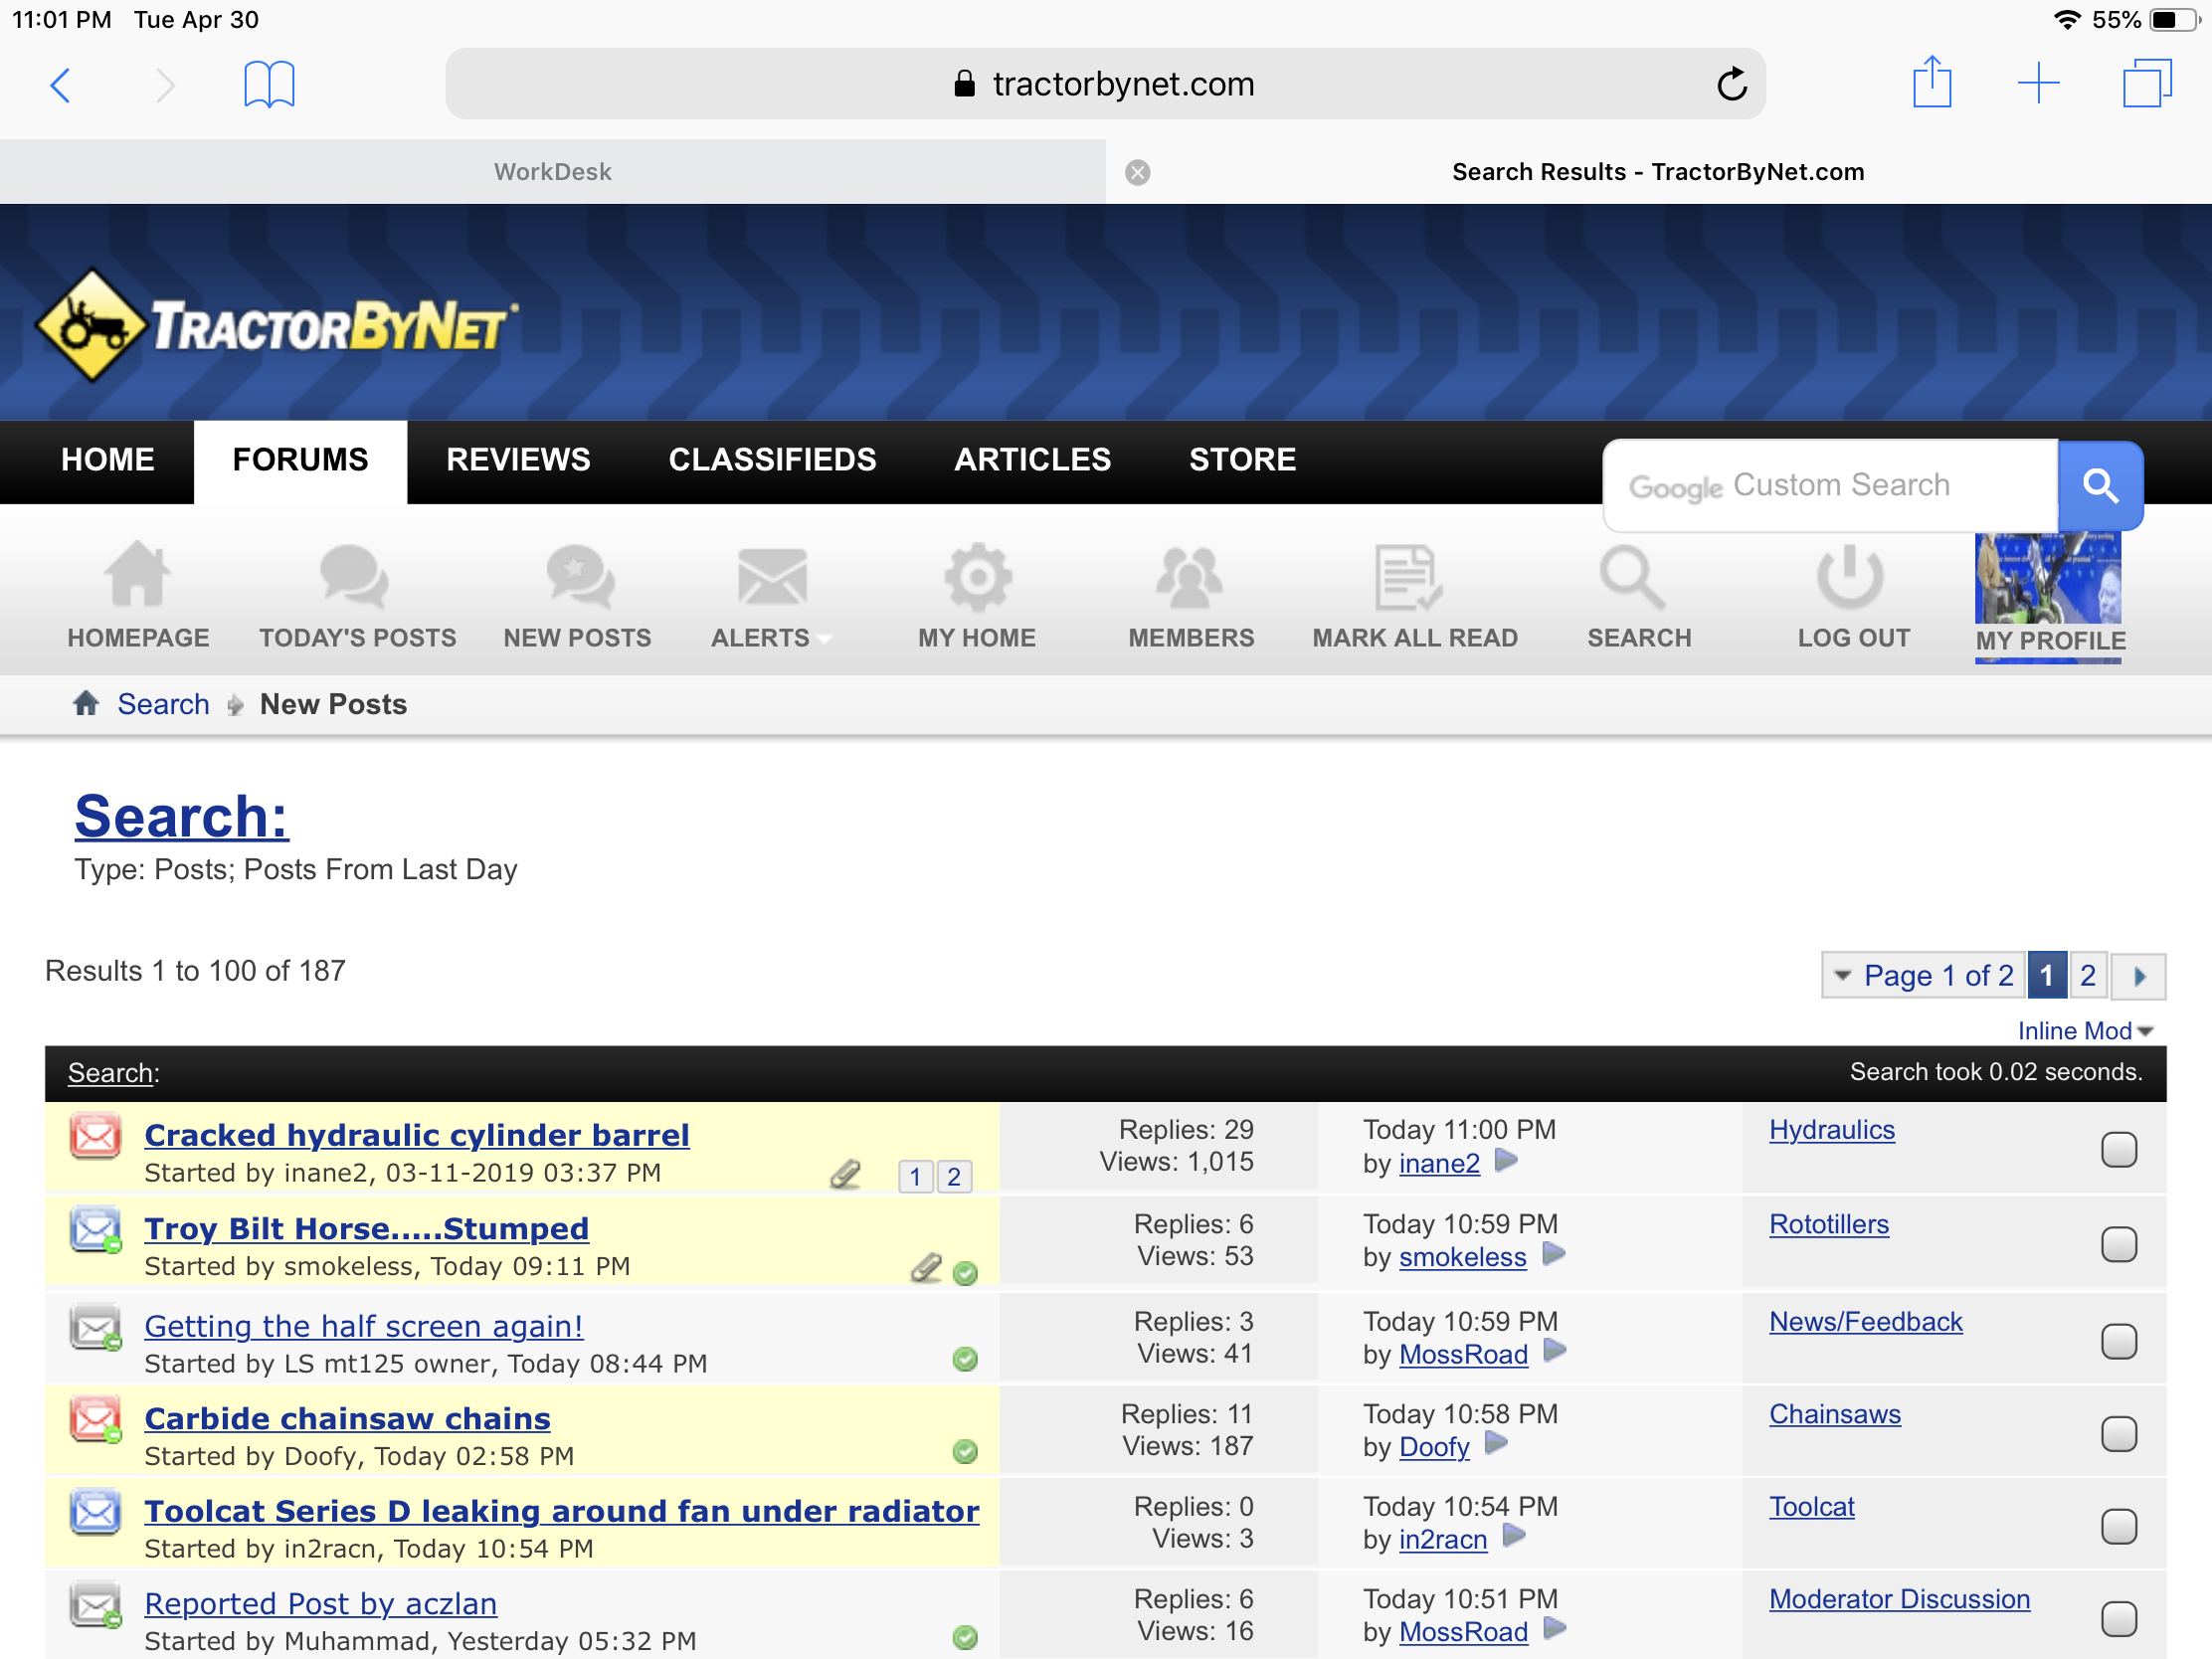The image size is (2212, 1659).
Task: Tick checkbox for Troy Bilt Horse row
Action: [2118, 1245]
